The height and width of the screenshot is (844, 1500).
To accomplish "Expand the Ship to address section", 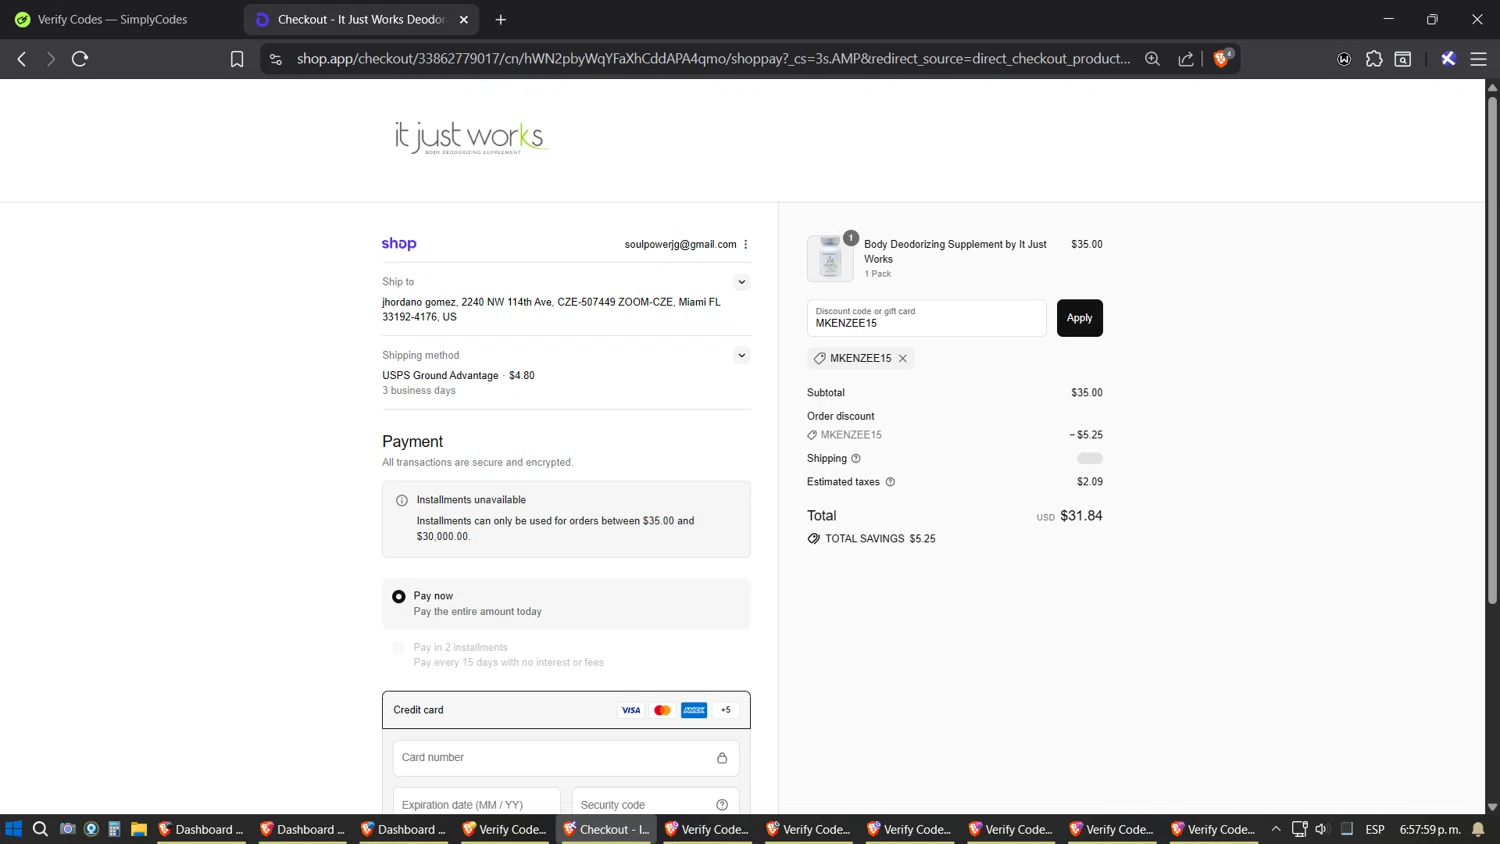I will 742,282.
